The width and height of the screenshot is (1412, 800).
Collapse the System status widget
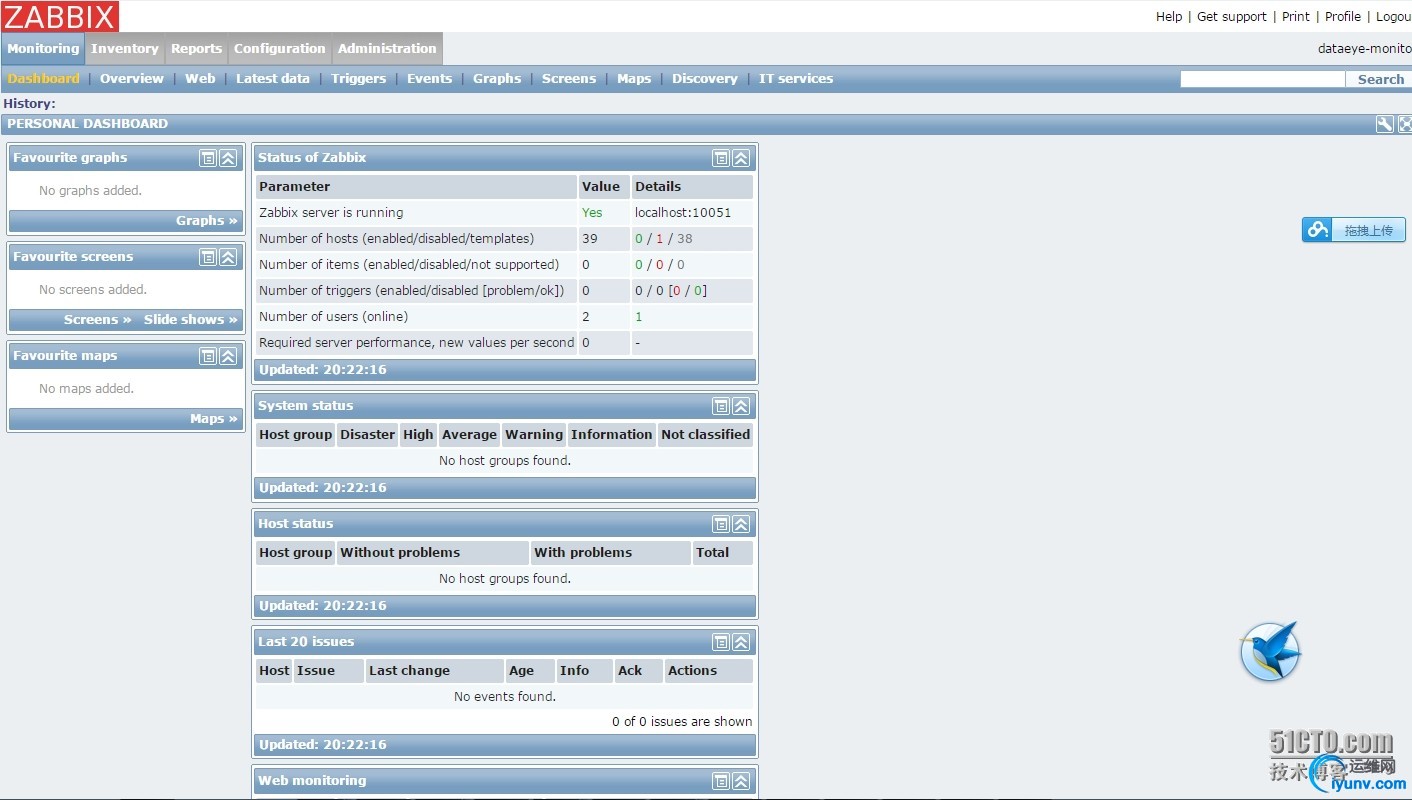pyautogui.click(x=741, y=406)
